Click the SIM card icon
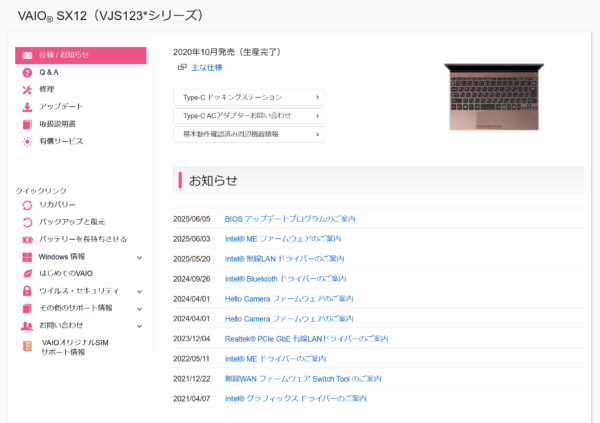This screenshot has height=423, width=600. (27, 346)
